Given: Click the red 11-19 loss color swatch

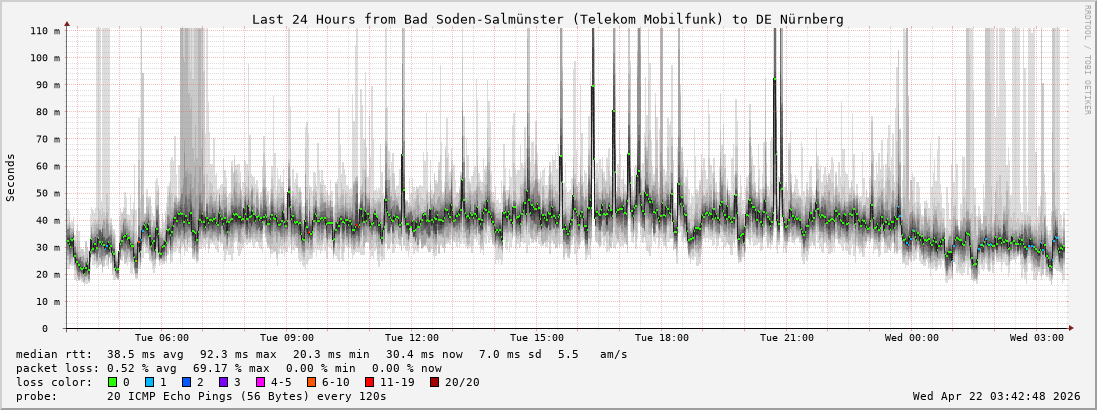Looking at the screenshot, I should 370,382.
